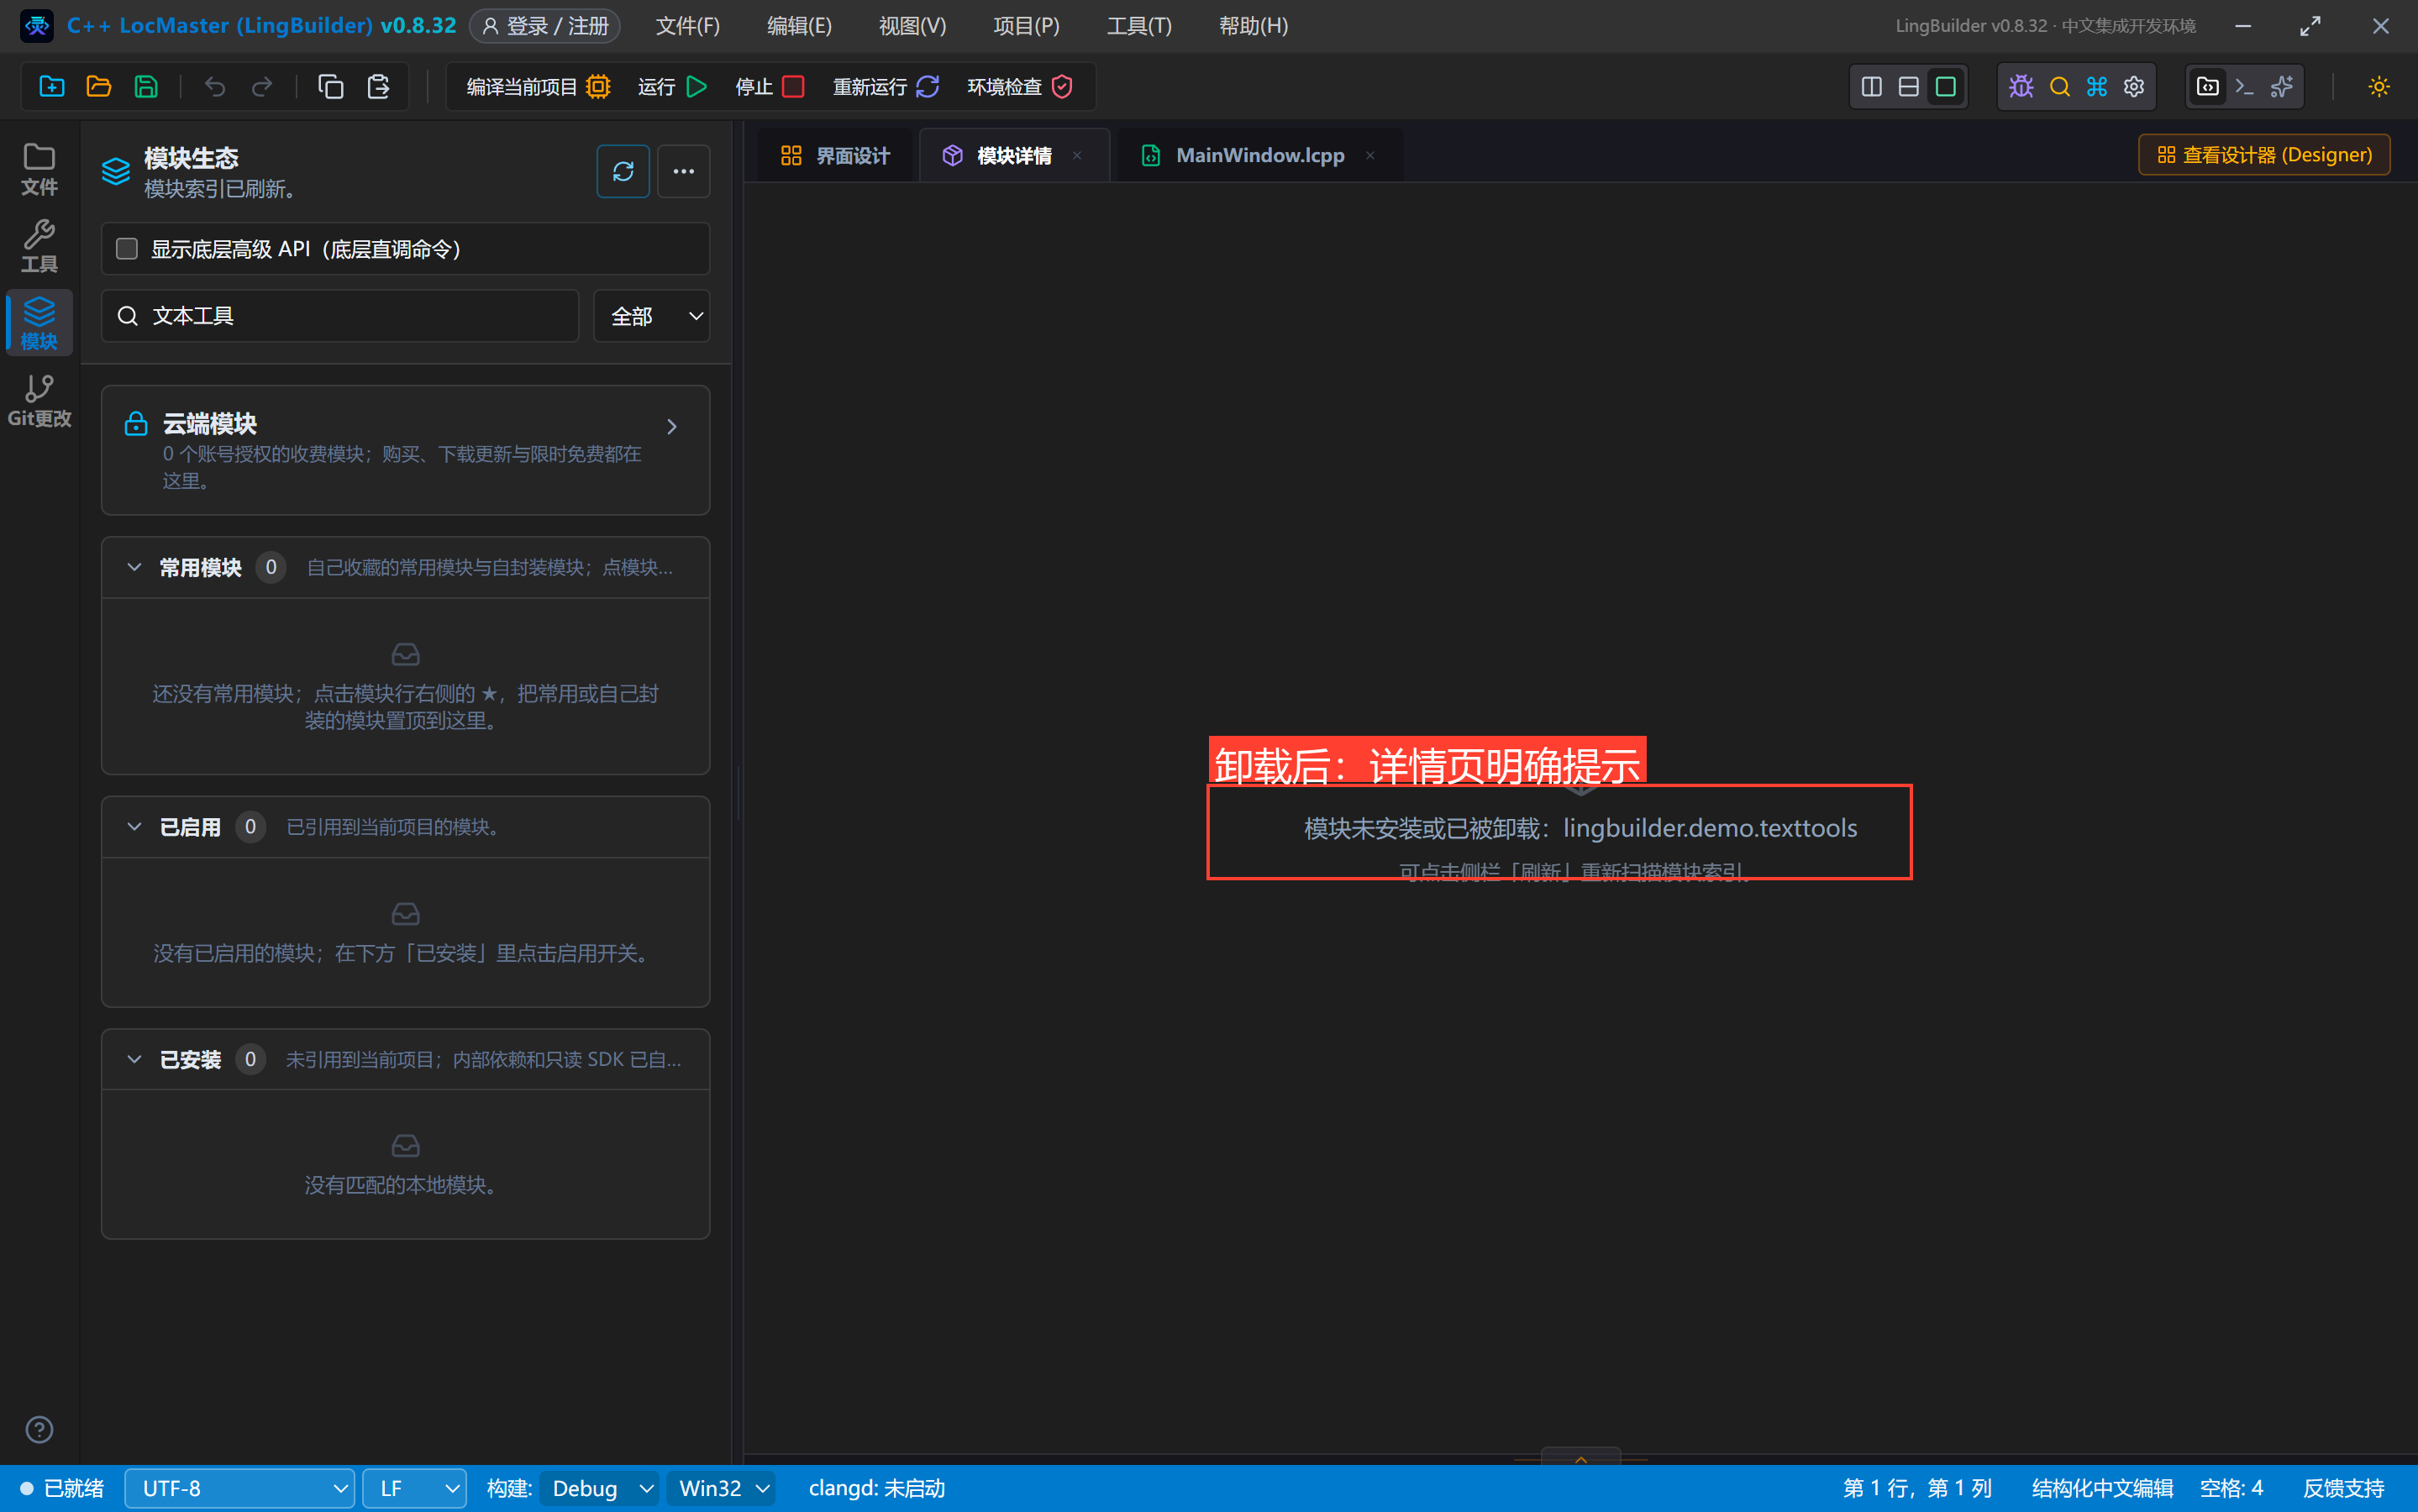The width and height of the screenshot is (2418, 1512).
Task: Click the paste clipboard icon
Action: pyautogui.click(x=378, y=87)
